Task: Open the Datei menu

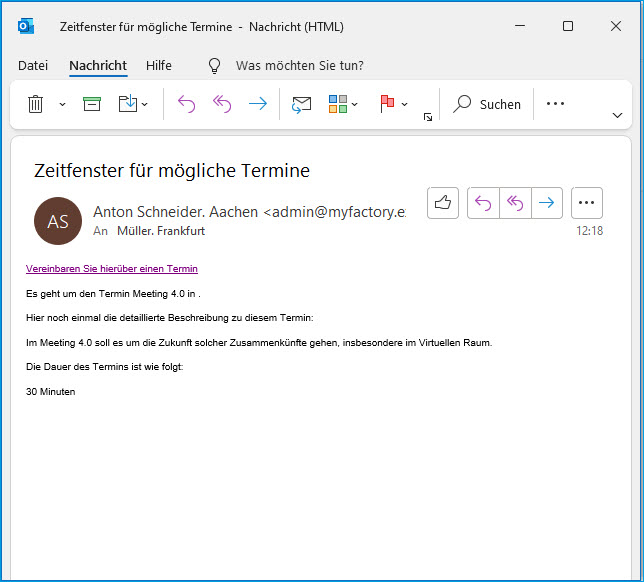Action: [x=33, y=66]
